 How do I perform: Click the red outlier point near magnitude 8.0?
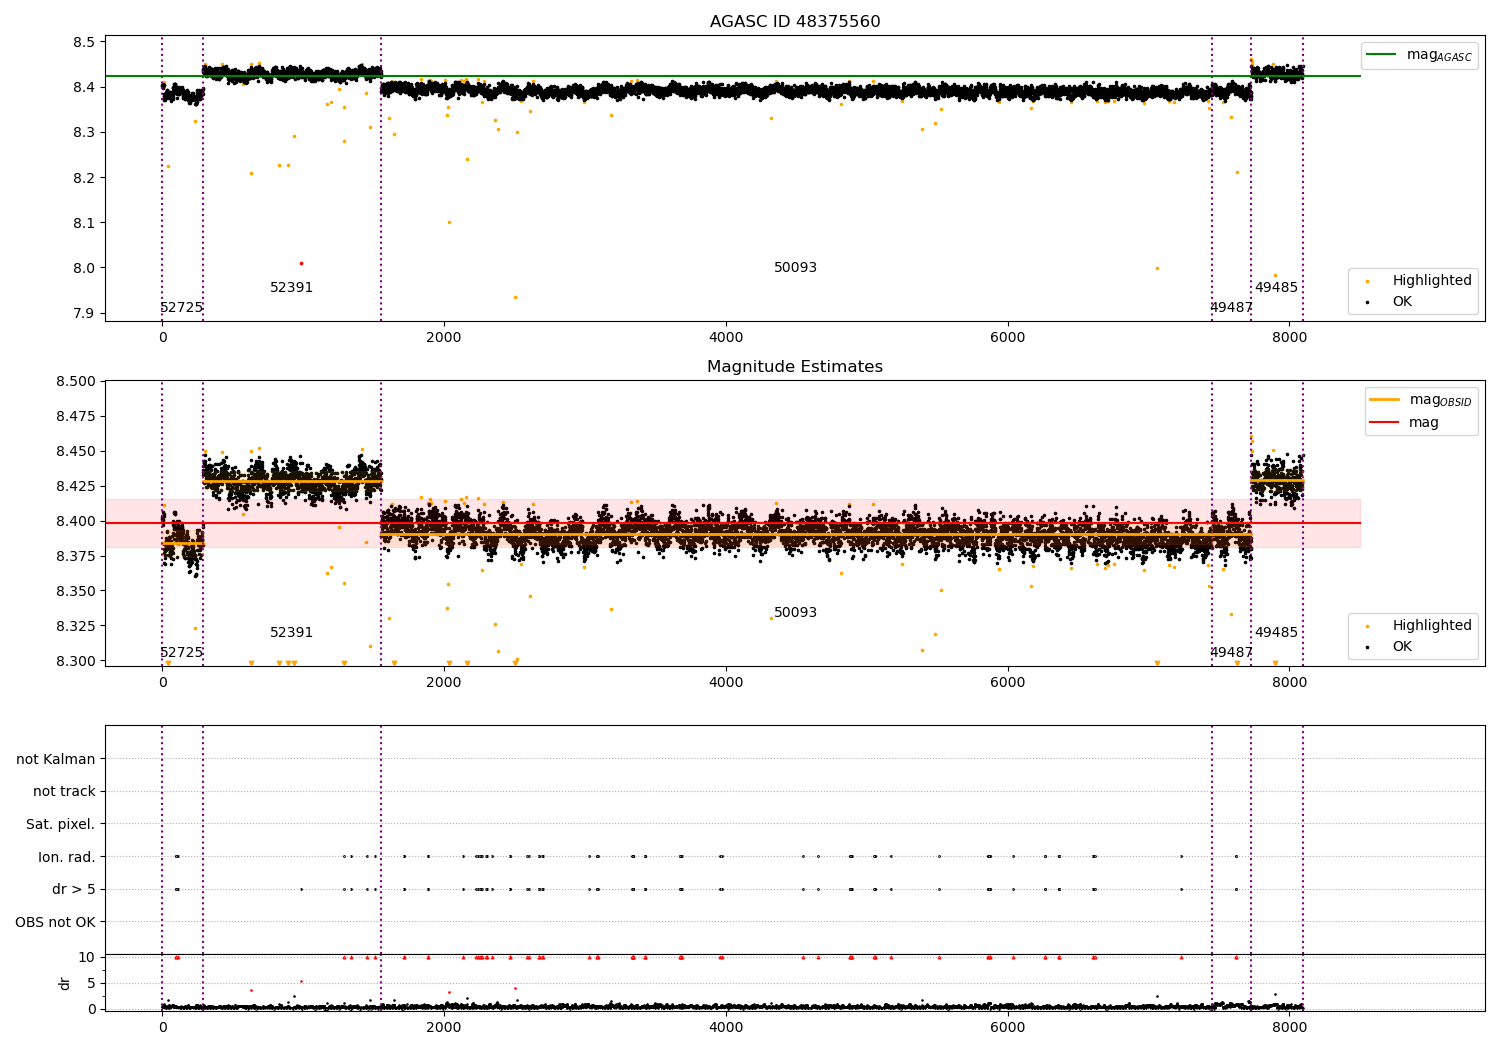point(301,263)
